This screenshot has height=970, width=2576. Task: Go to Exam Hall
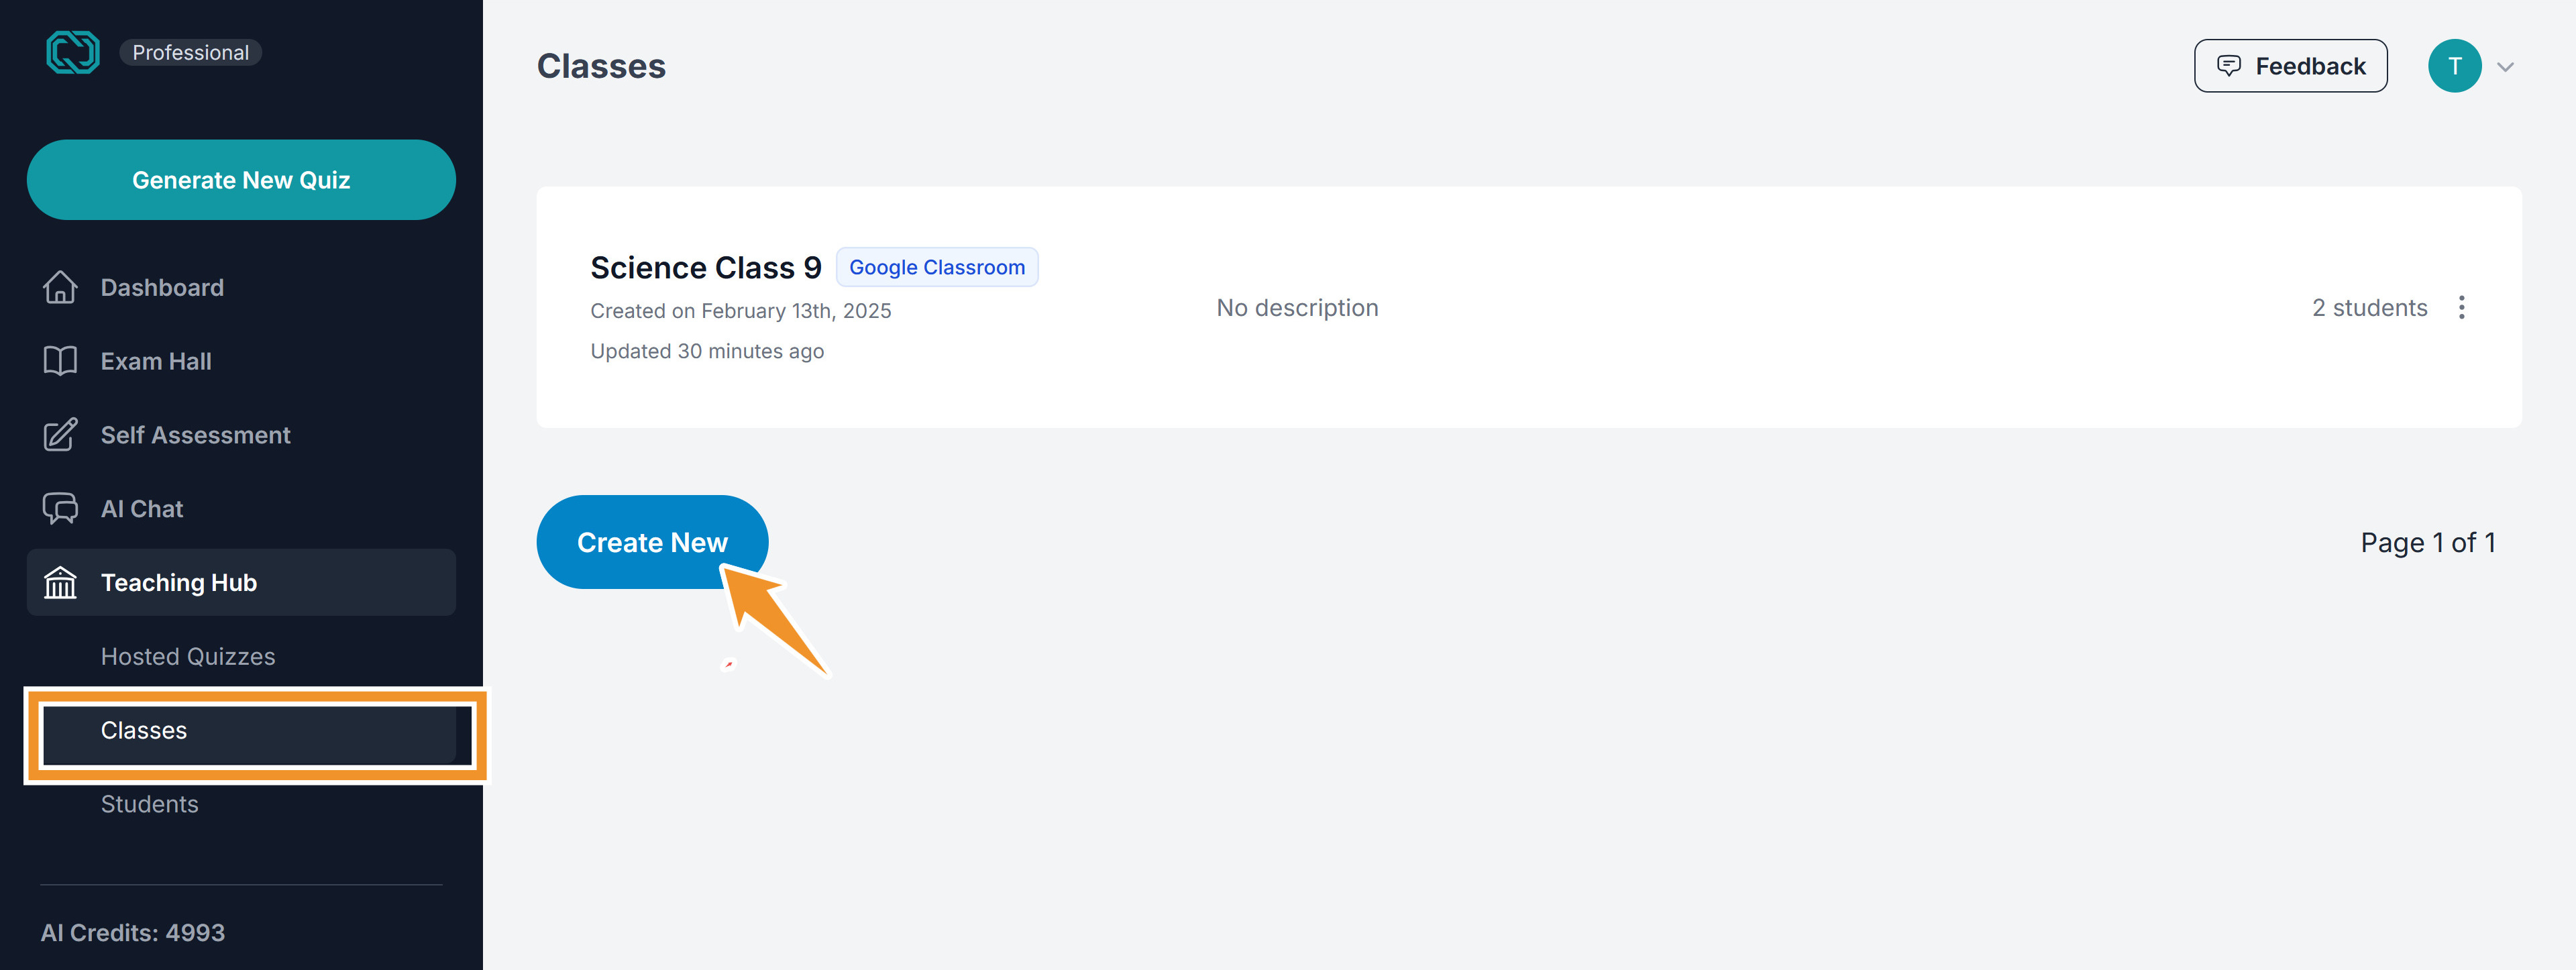[x=241, y=361]
